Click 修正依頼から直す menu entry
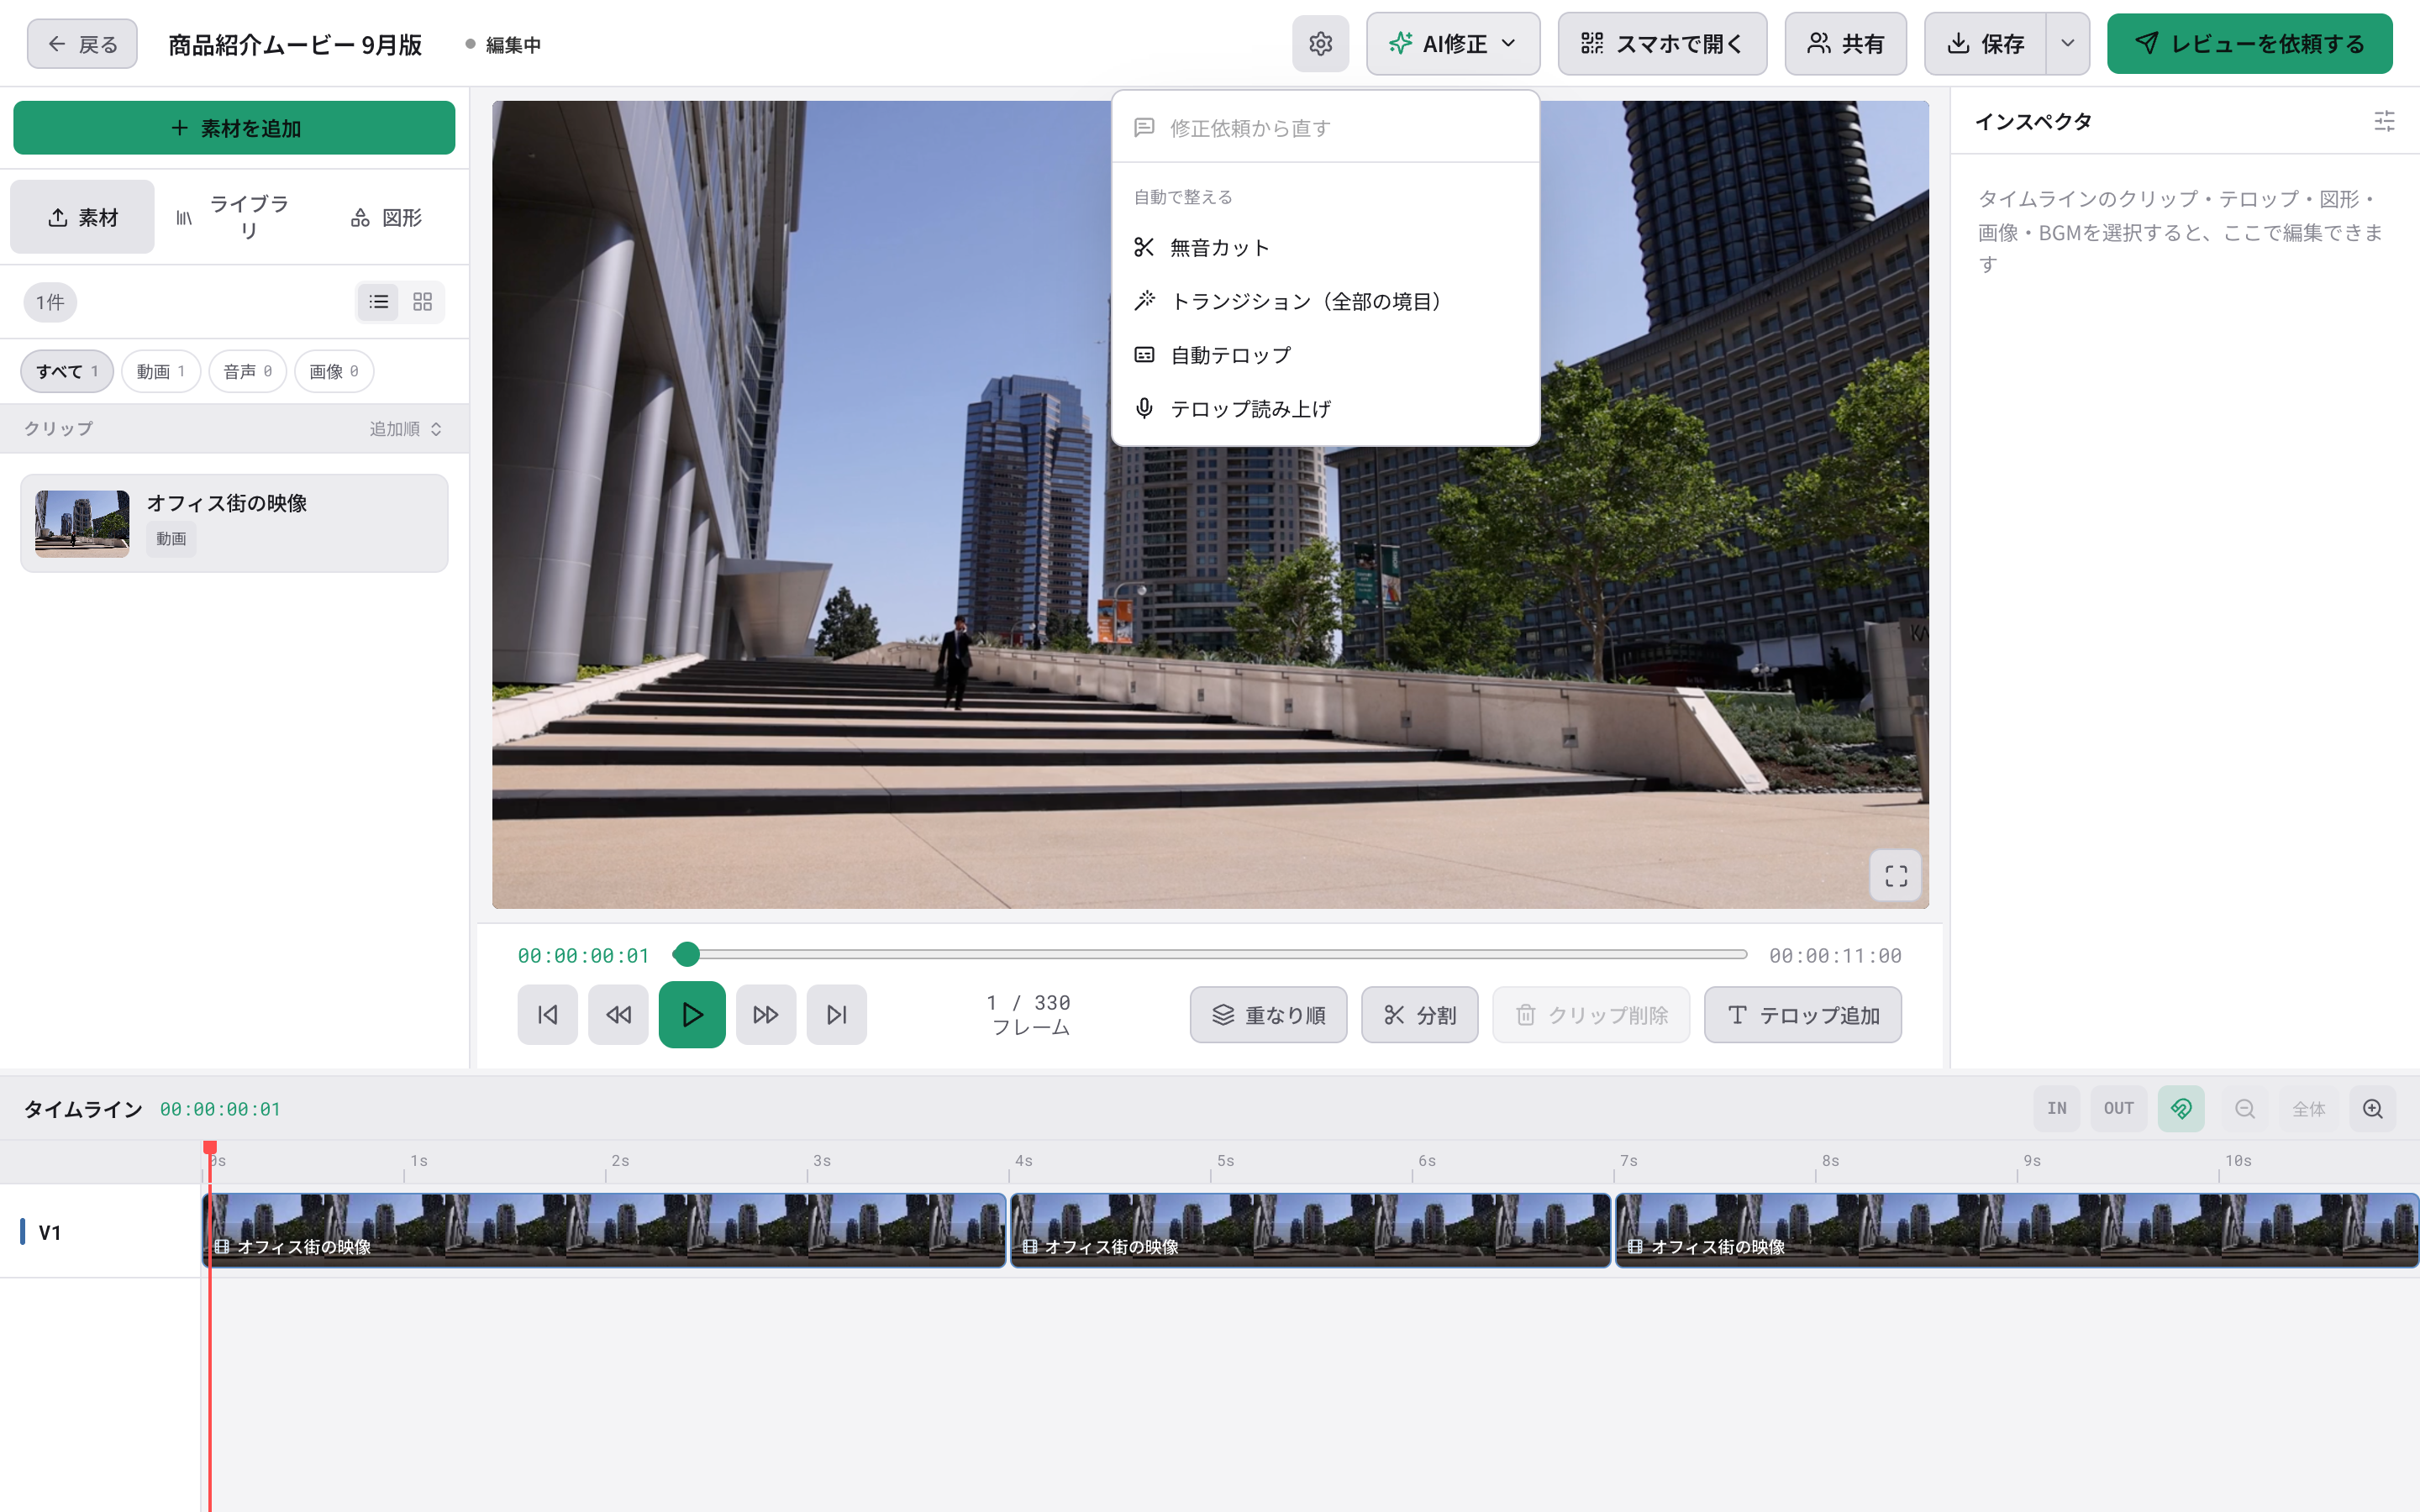Screen dimensions: 2420x1512 click(1325, 128)
